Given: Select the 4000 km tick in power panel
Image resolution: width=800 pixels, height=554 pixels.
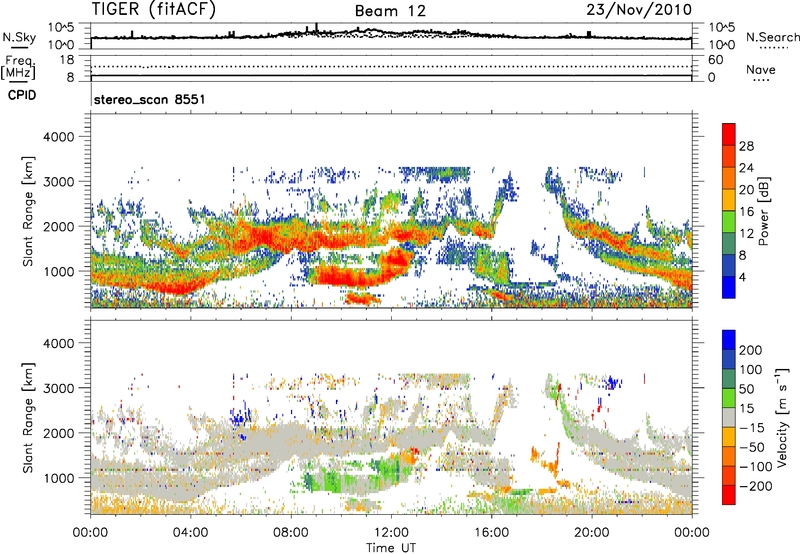Looking at the screenshot, I should pos(59,137).
